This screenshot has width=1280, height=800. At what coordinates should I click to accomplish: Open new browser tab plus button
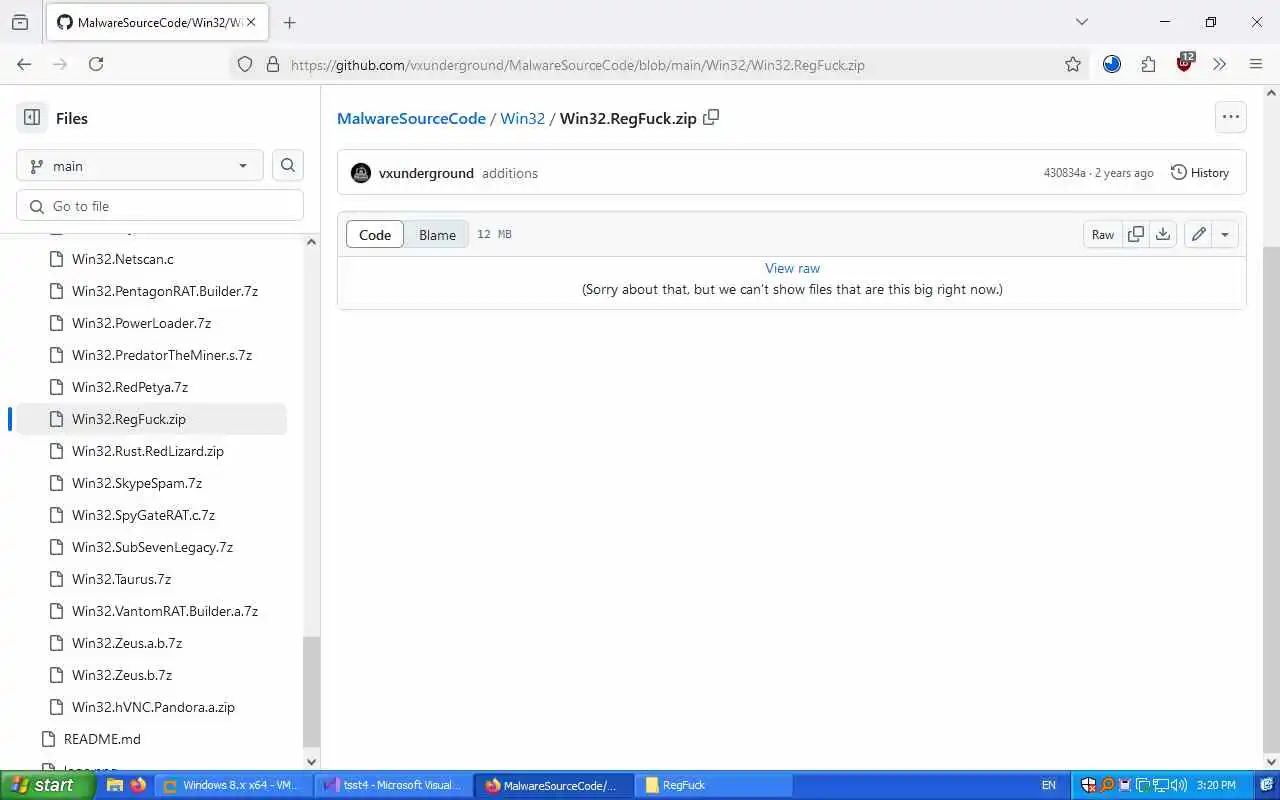pos(290,22)
